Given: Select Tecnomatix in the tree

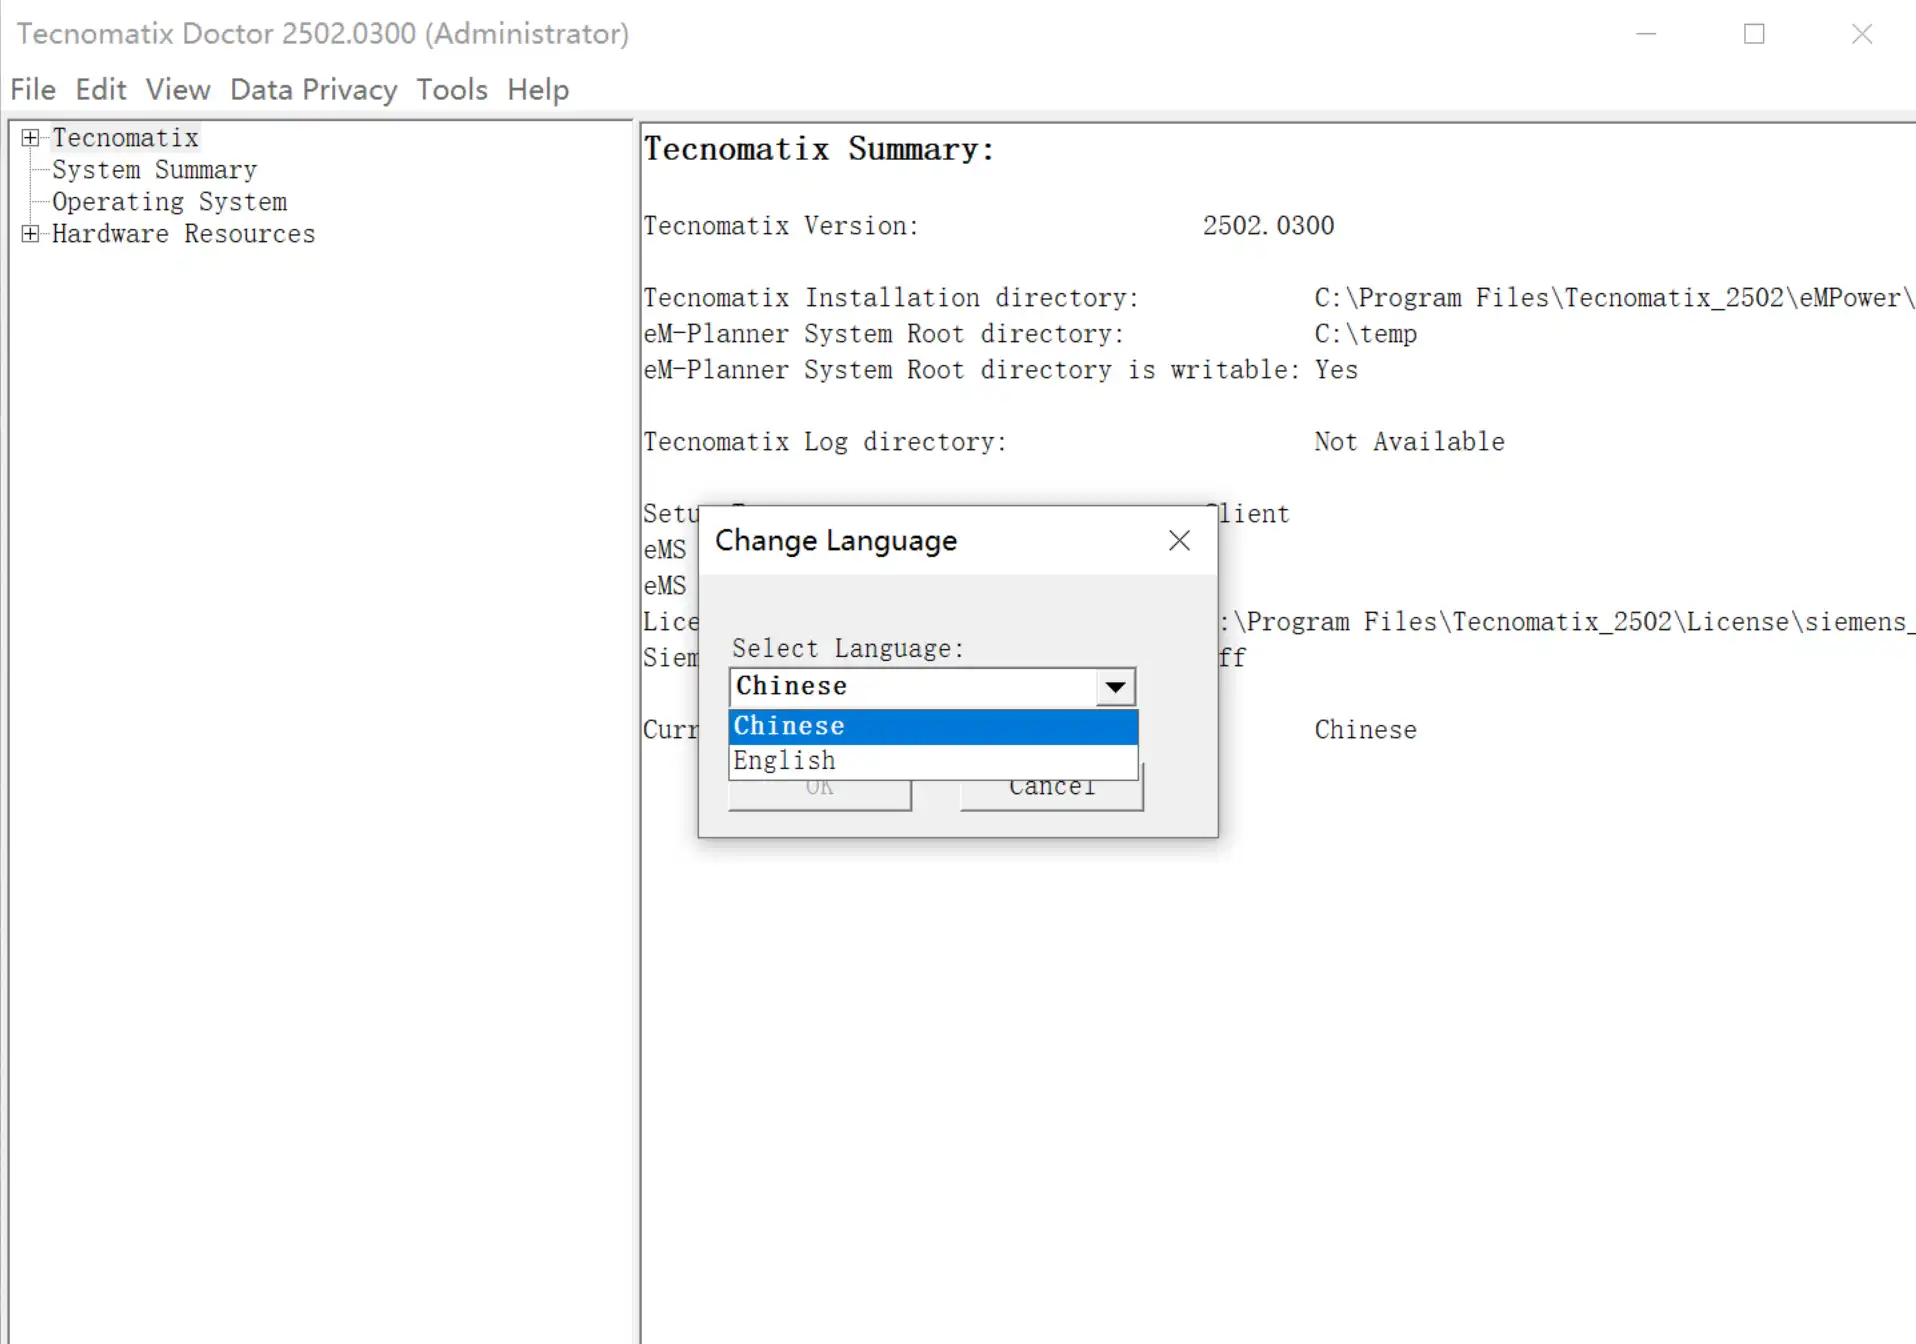Looking at the screenshot, I should [x=126, y=138].
